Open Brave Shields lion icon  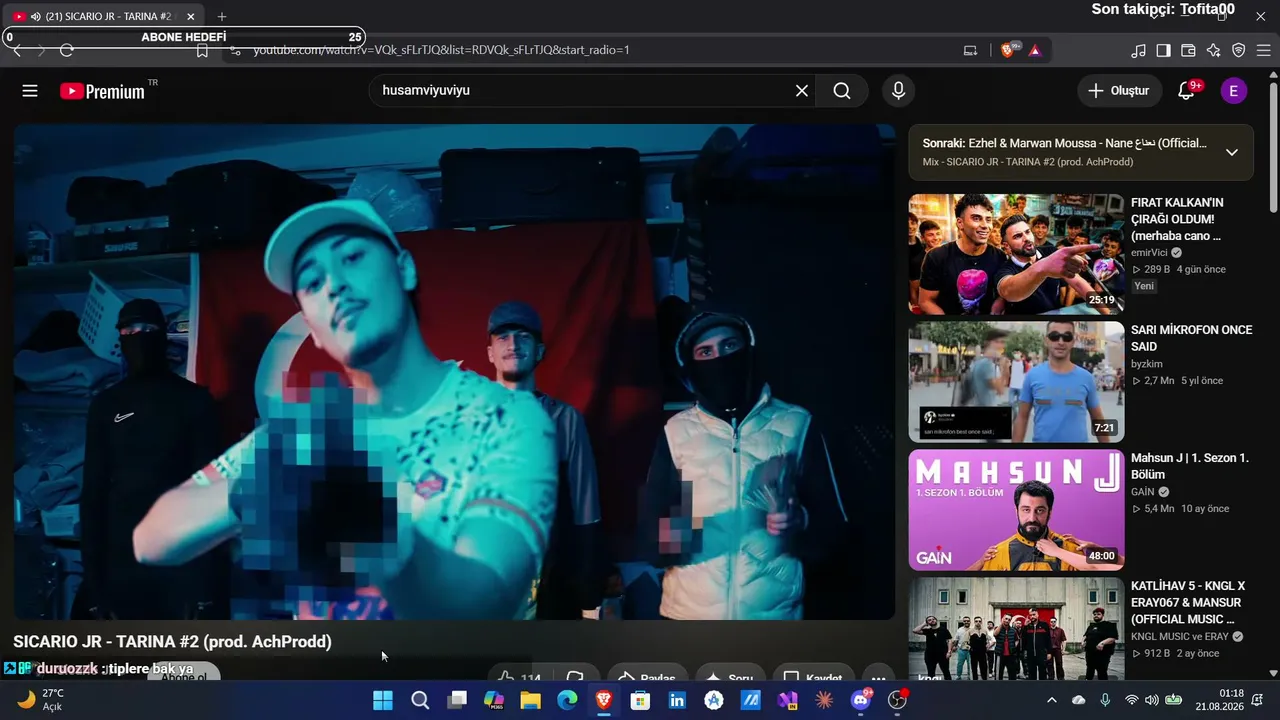click(1008, 50)
